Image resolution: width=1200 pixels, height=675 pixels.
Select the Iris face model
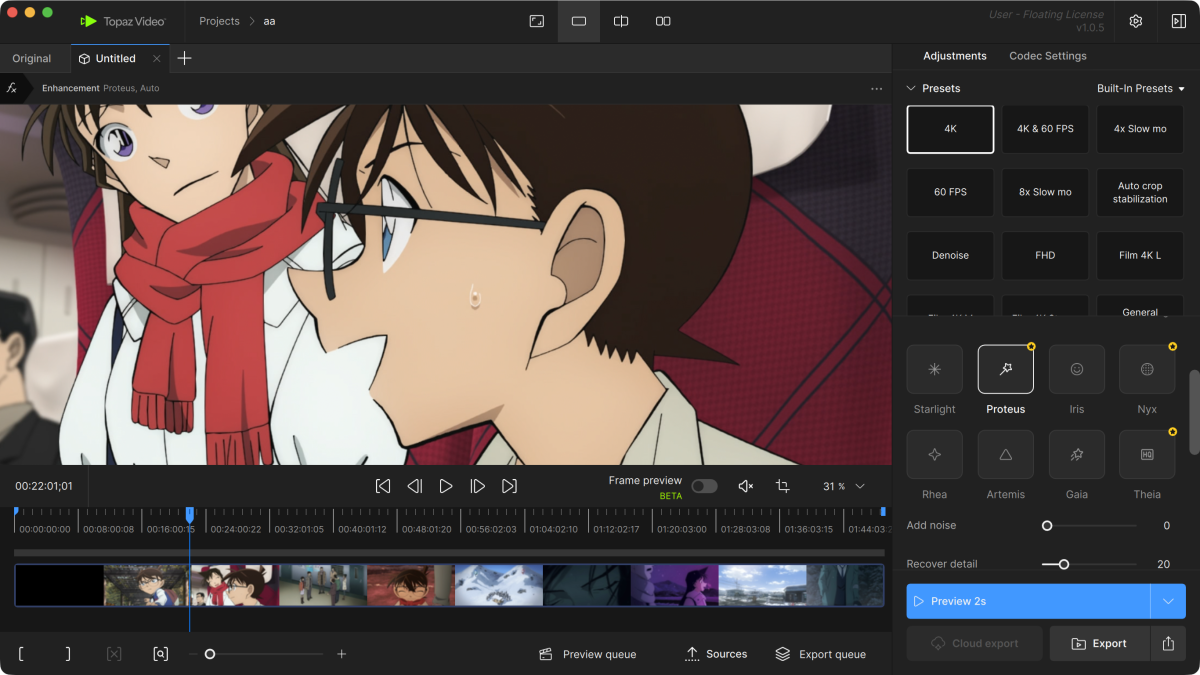[1076, 369]
